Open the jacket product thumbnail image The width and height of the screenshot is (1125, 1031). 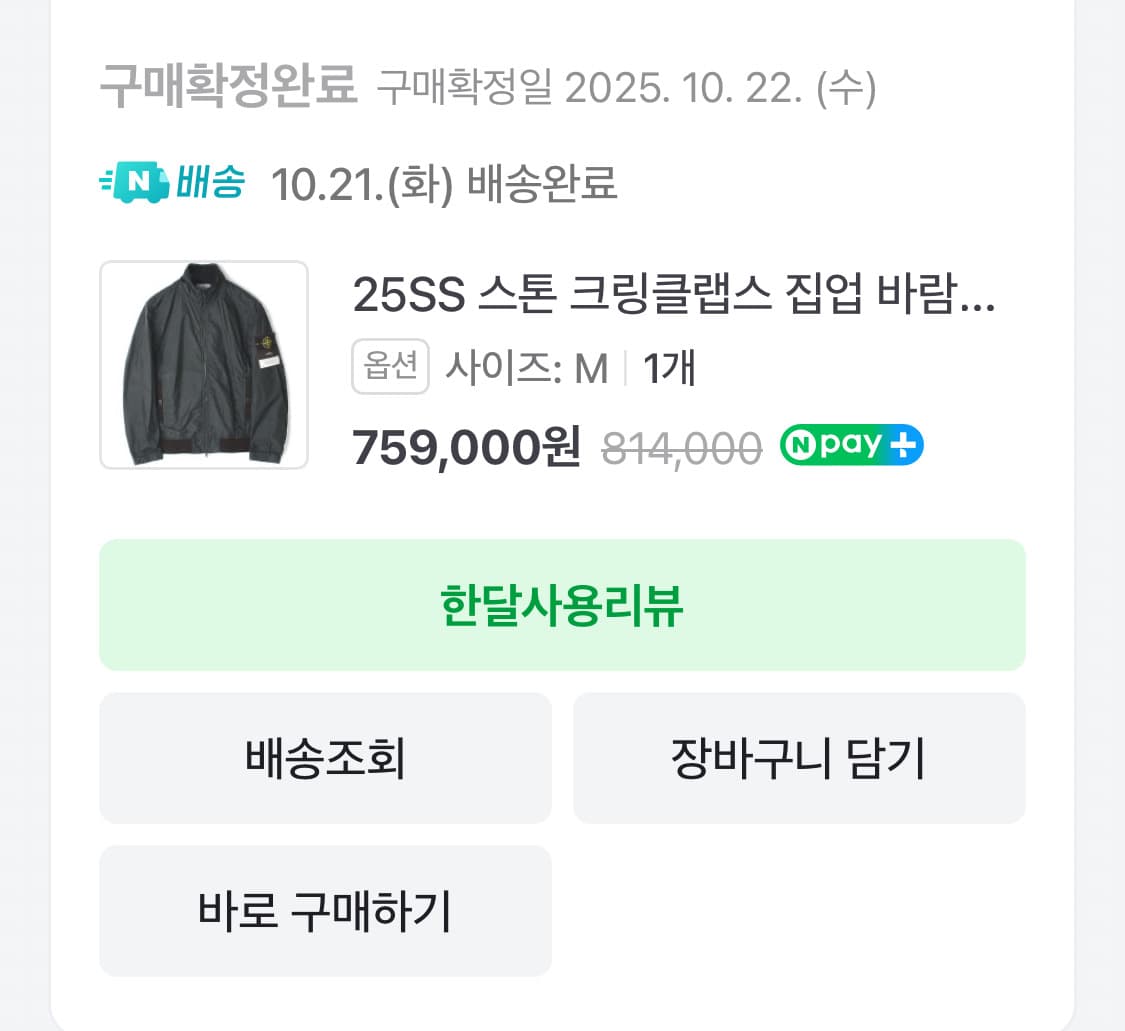tap(204, 364)
